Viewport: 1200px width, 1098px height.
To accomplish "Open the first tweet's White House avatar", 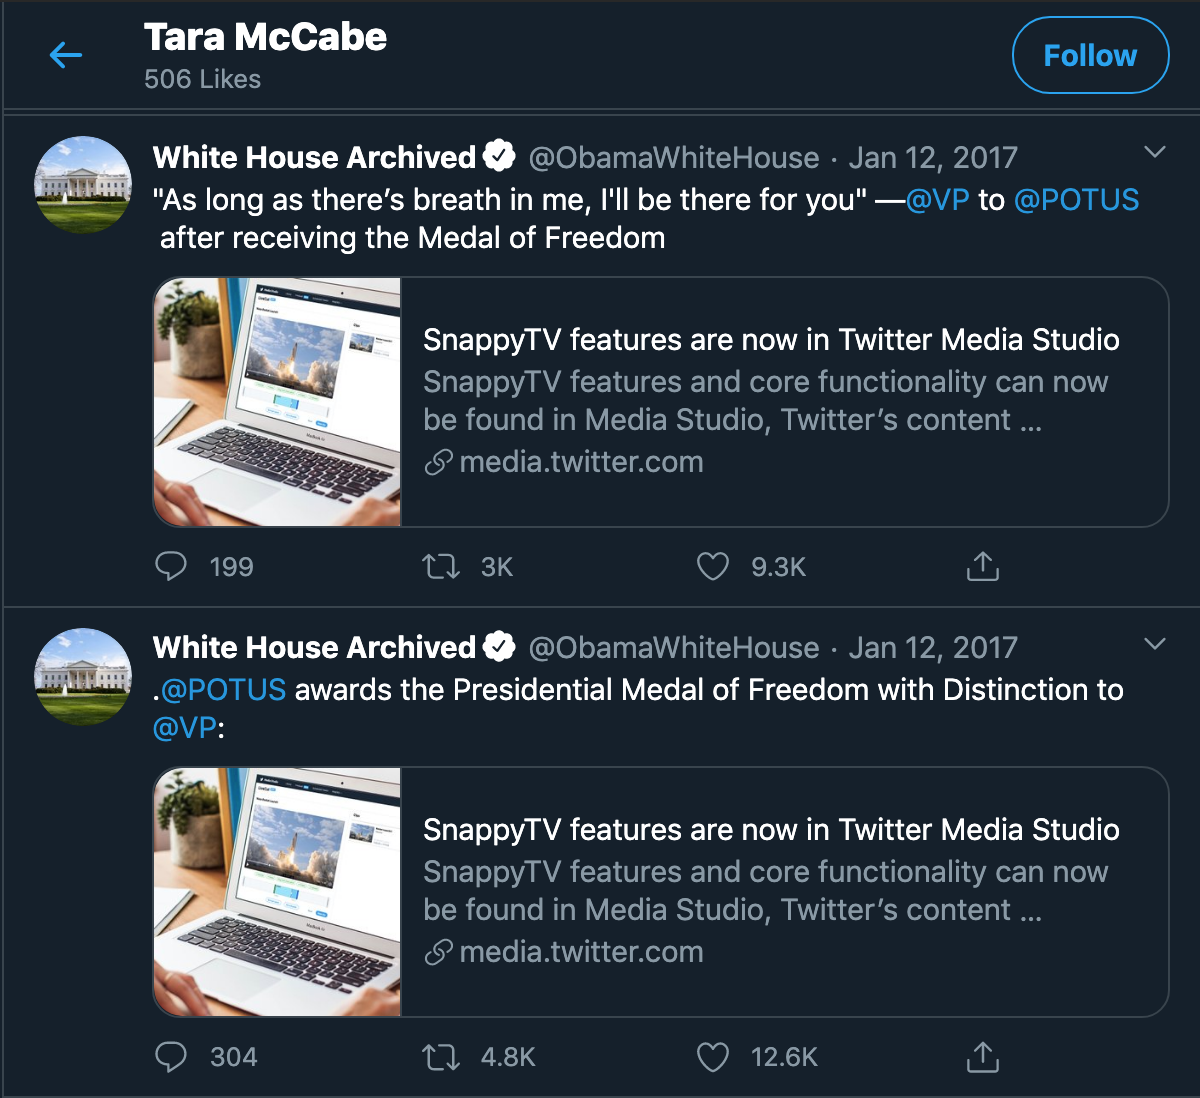I will pos(83,185).
